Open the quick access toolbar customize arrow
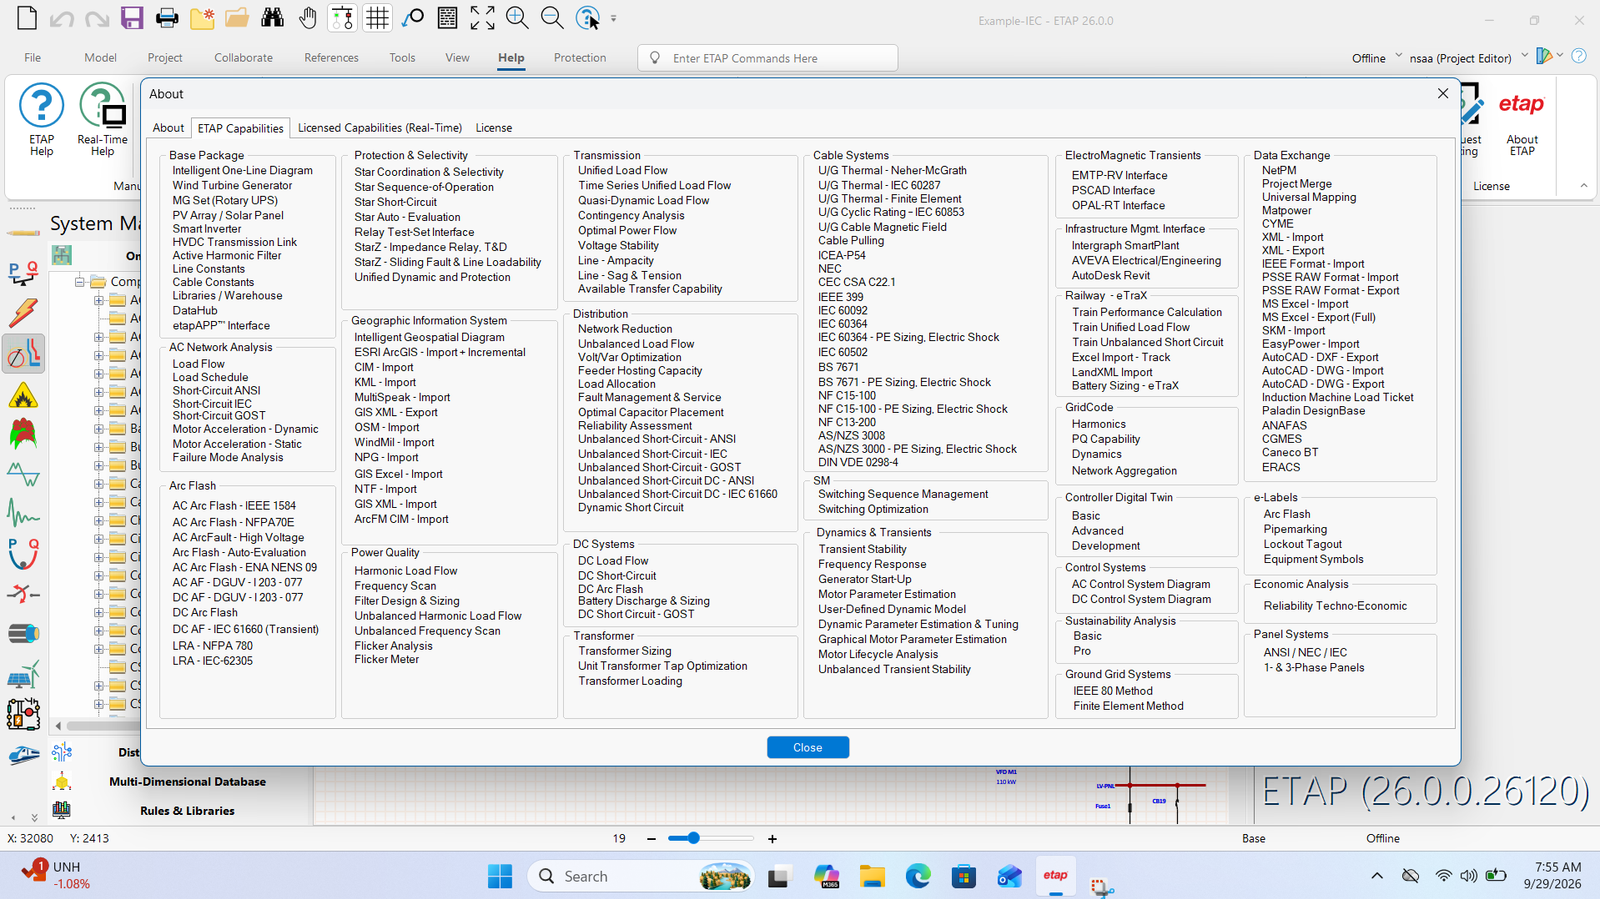Viewport: 1600px width, 899px height. 613,18
